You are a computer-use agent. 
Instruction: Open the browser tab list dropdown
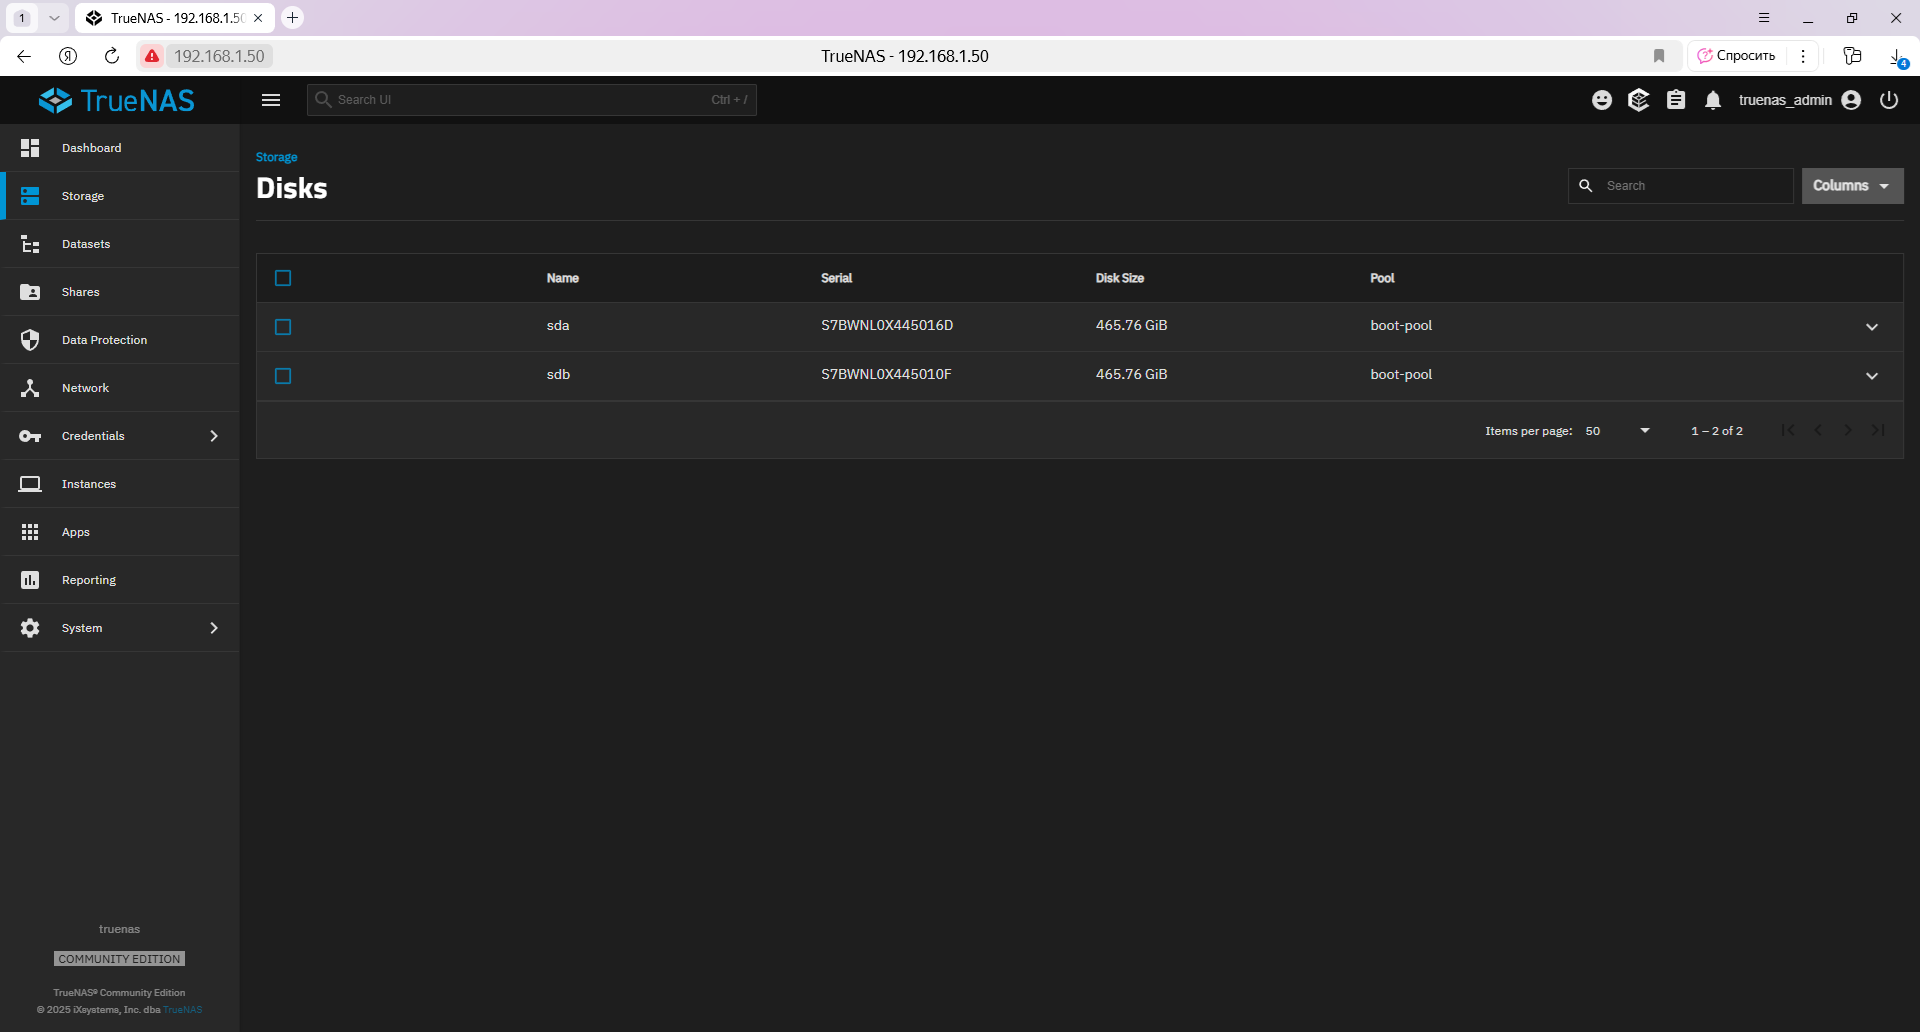tap(54, 18)
